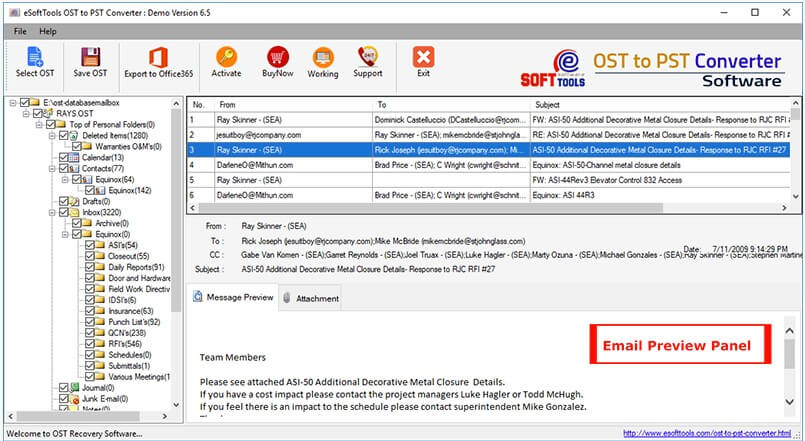Open the esofttools.com ost-to-pst-converter link
Screen dimensions: 805x441
pyautogui.click(x=707, y=433)
